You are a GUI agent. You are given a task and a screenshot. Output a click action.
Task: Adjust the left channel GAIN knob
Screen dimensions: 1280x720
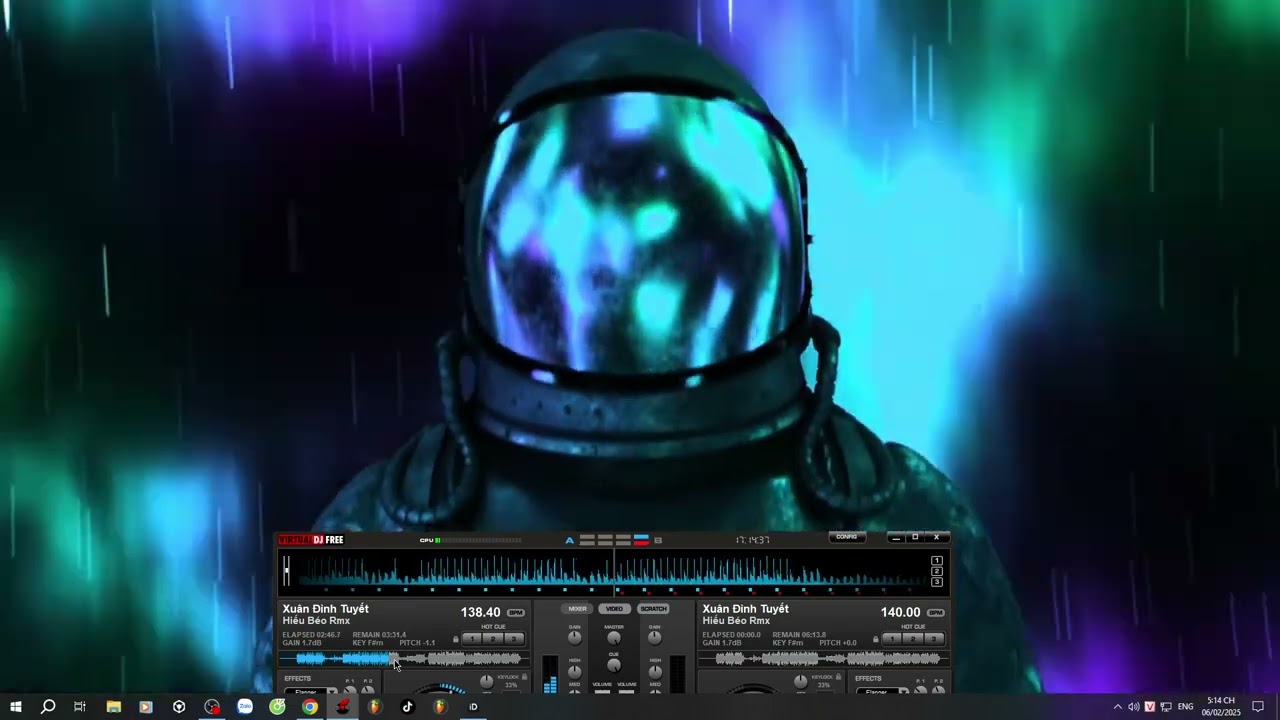tap(574, 638)
